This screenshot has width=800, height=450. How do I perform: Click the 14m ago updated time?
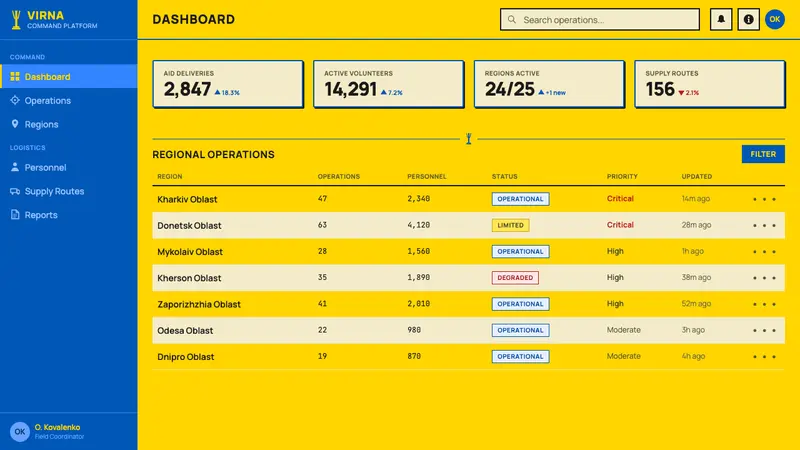[x=695, y=198]
